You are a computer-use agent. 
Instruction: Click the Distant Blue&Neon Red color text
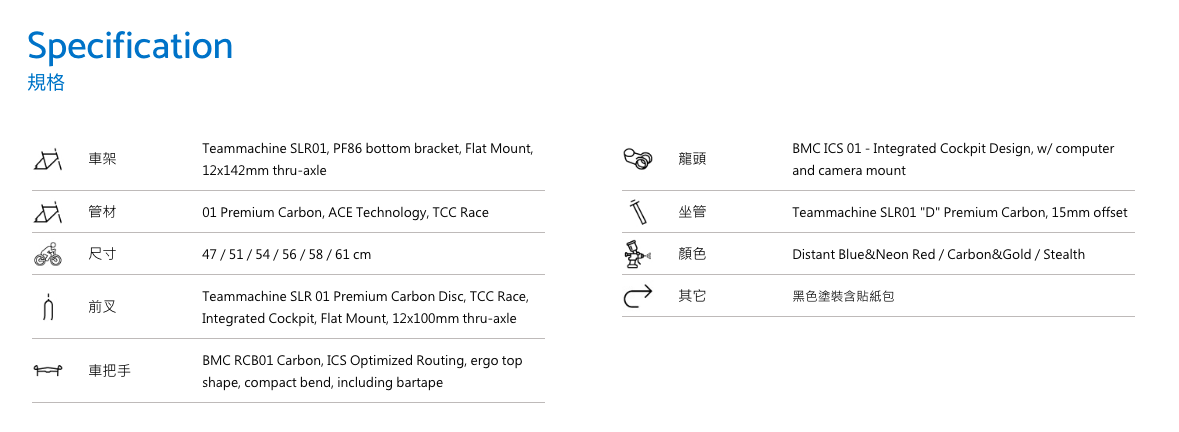click(x=863, y=255)
